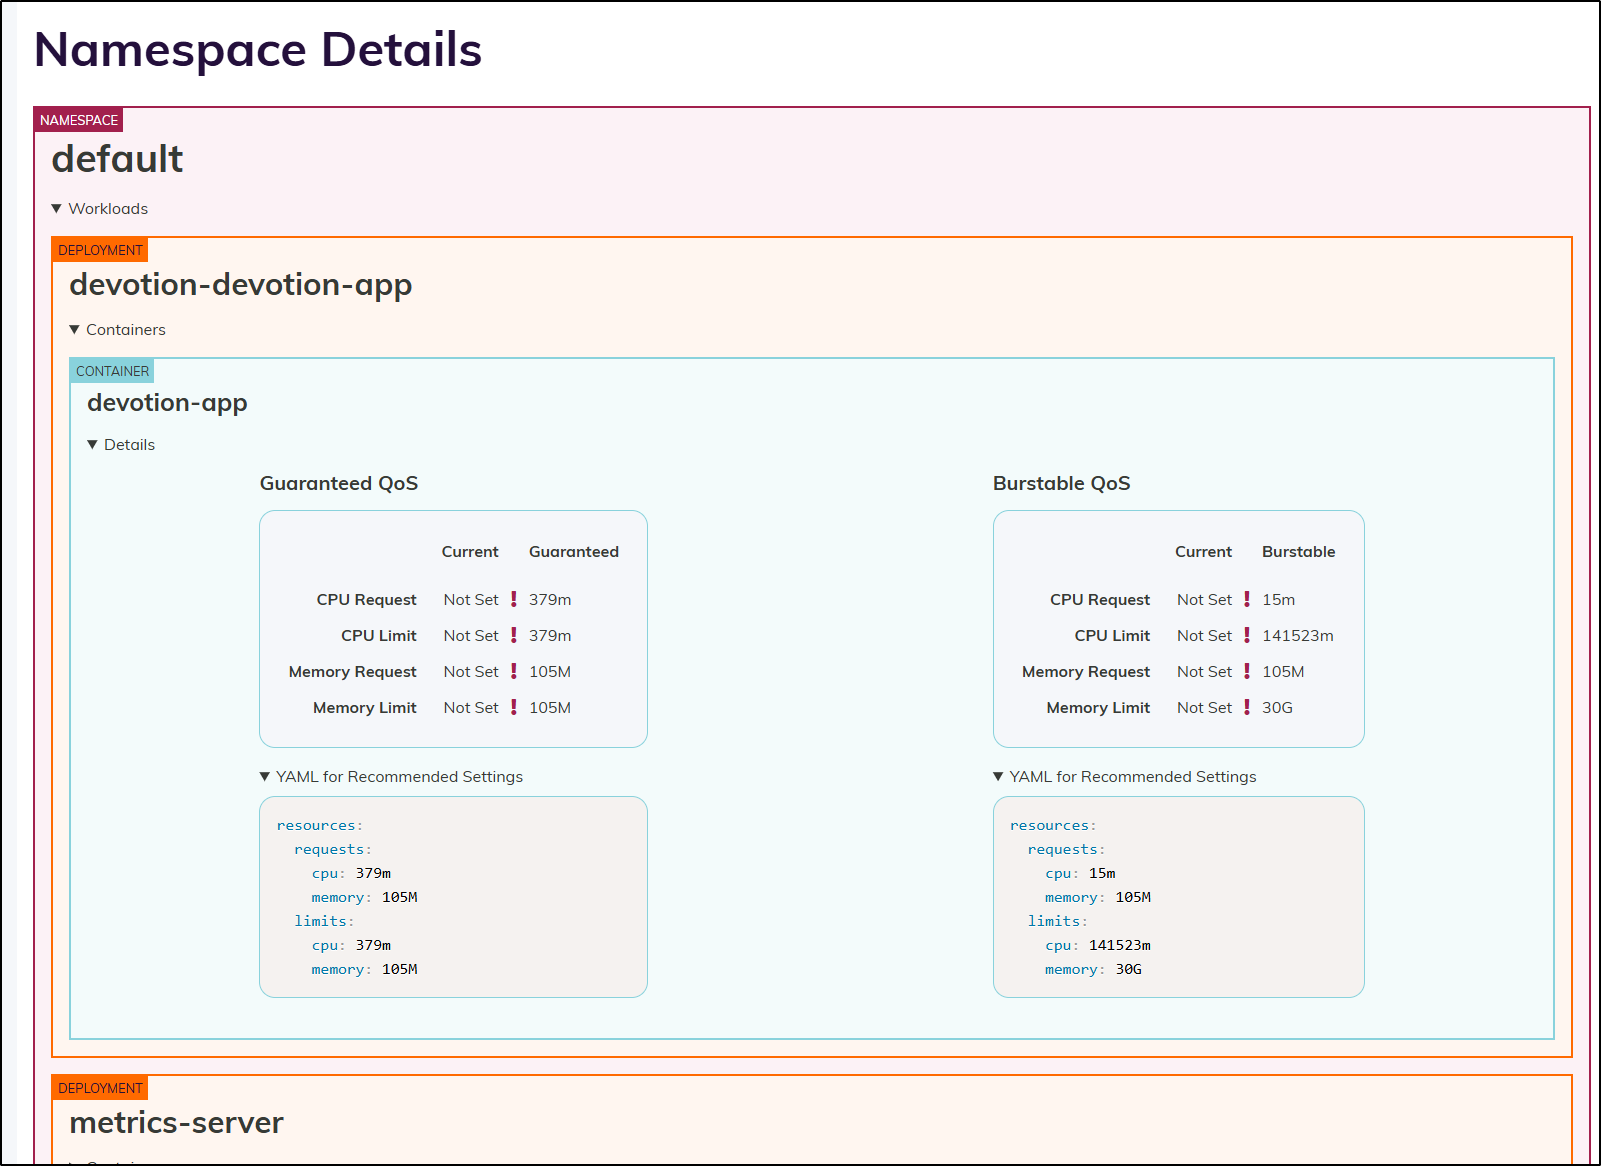
Task: Click the 141523m Burstable CPU Limit value
Action: pos(1298,635)
